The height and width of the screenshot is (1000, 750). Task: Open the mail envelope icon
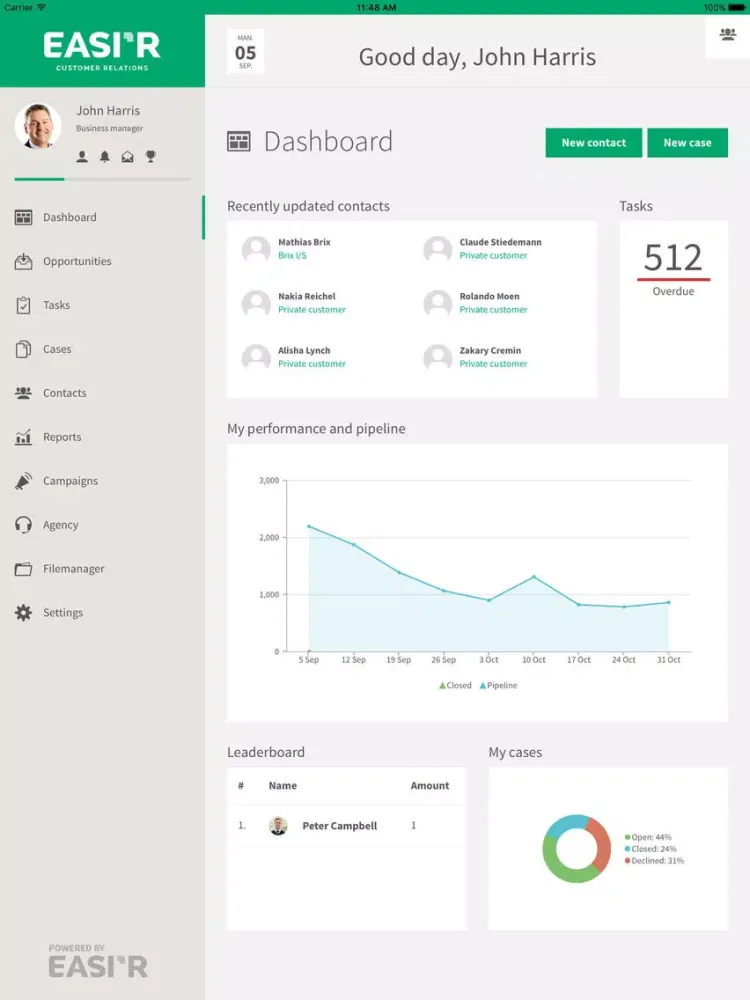point(128,156)
